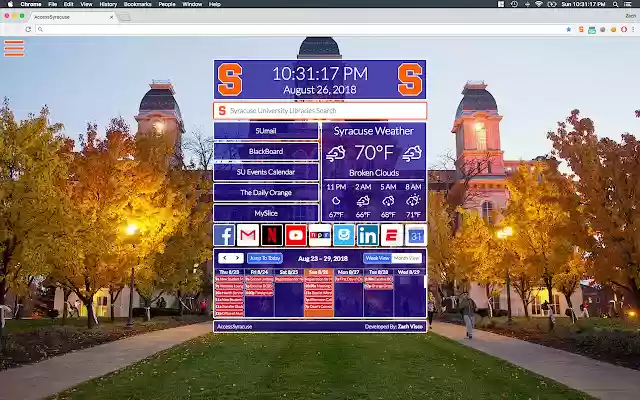Click the bookmark star in address bar
This screenshot has width=640, height=400.
(569, 29)
